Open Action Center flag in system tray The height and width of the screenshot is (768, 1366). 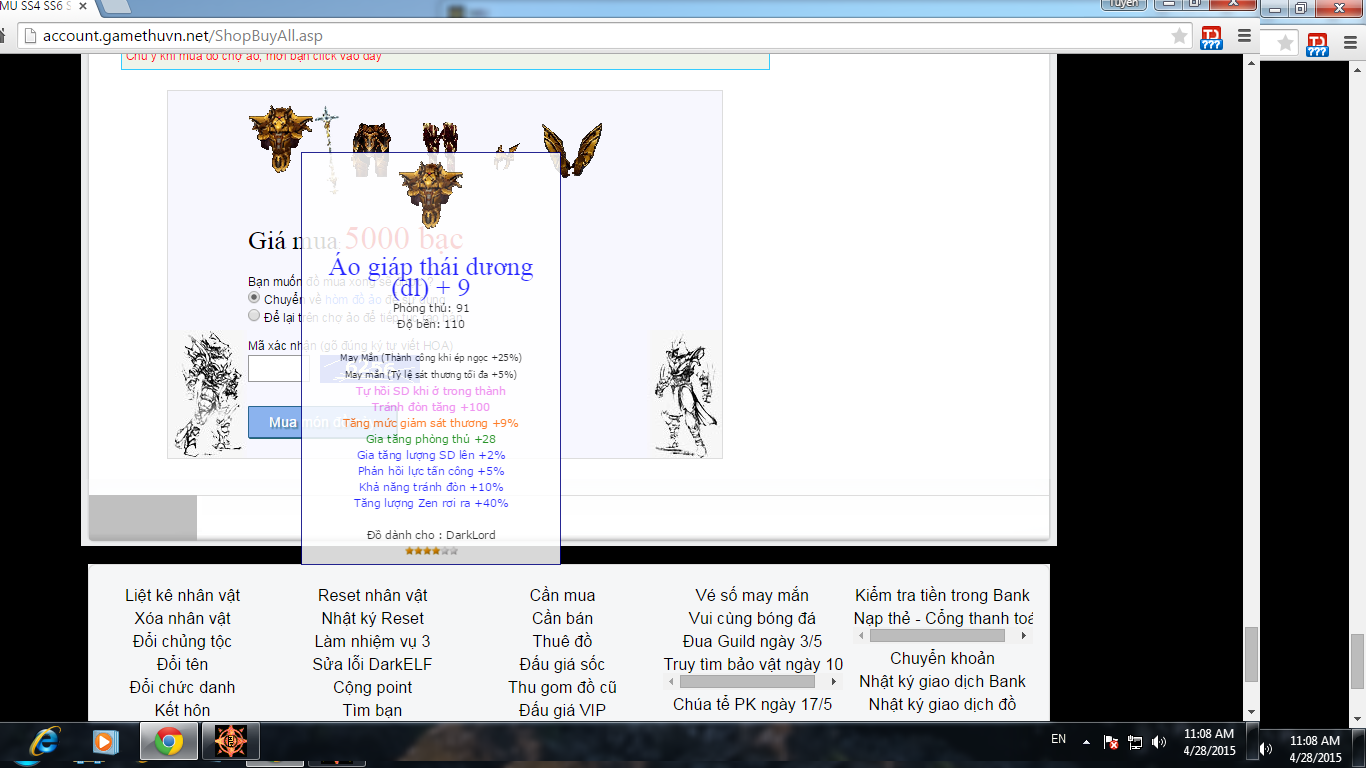tap(1111, 742)
